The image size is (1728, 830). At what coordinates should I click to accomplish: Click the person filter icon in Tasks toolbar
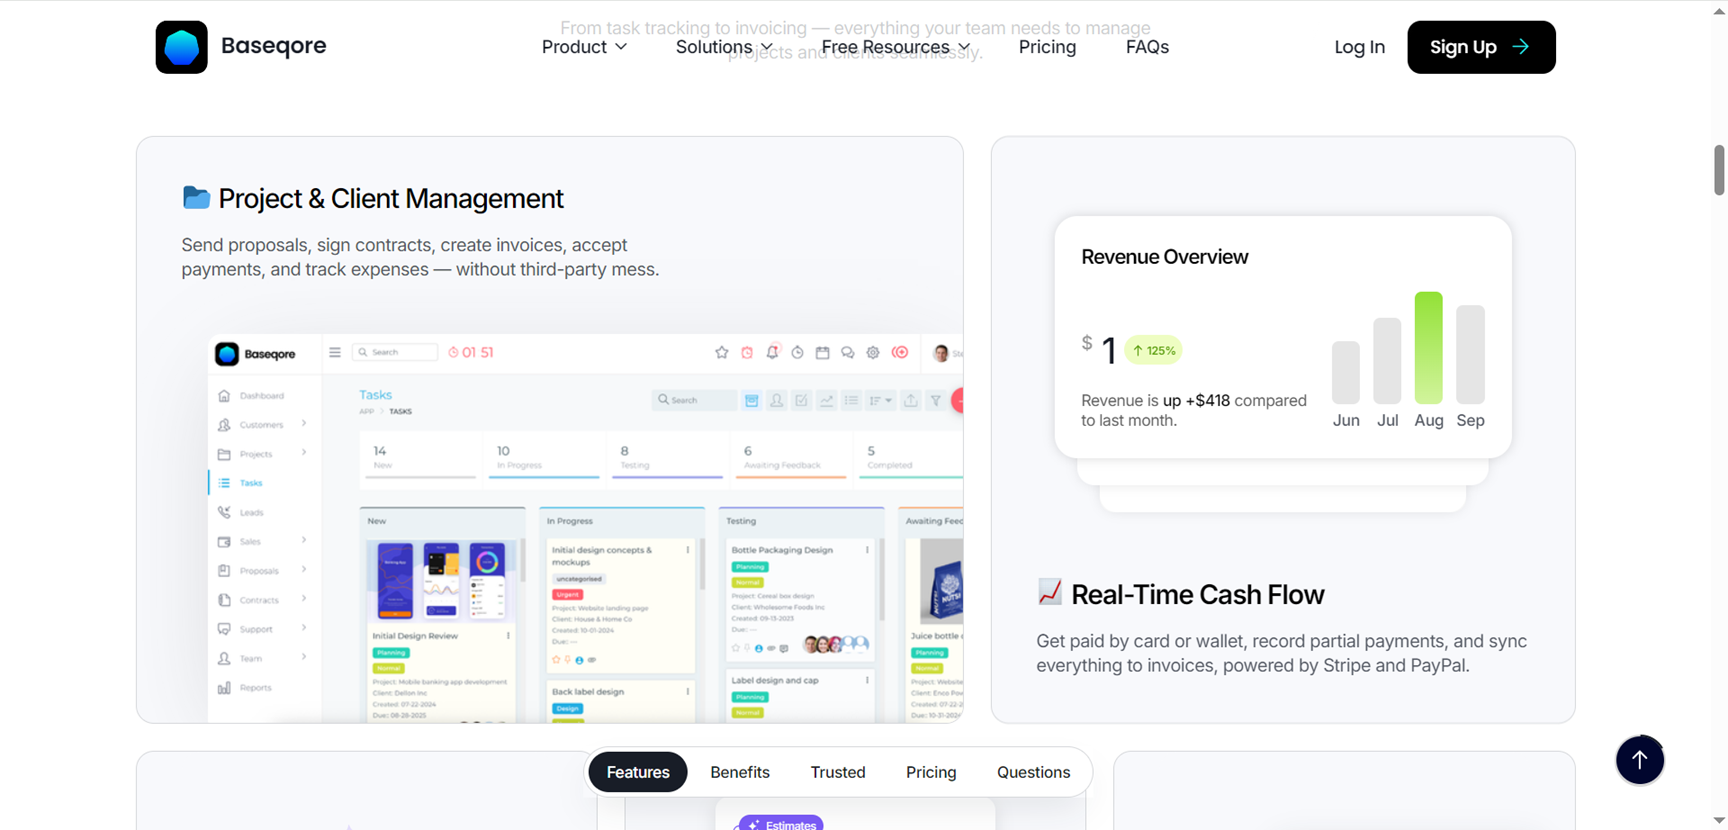point(776,400)
